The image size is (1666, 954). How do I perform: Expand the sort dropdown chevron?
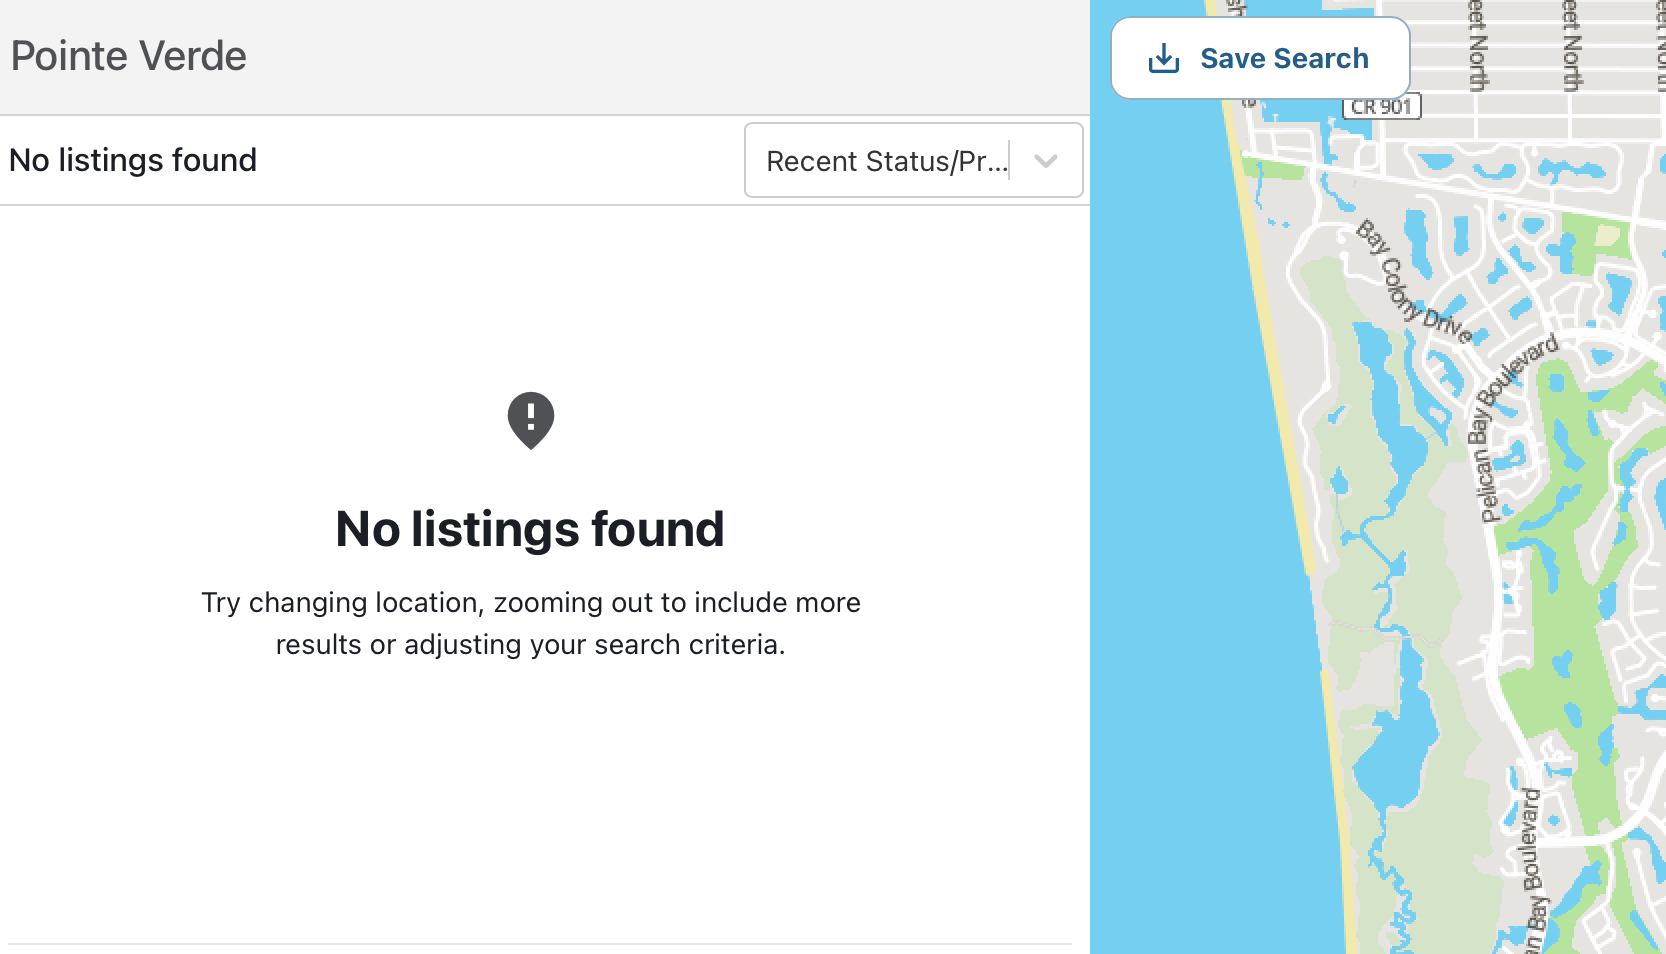(x=1046, y=161)
